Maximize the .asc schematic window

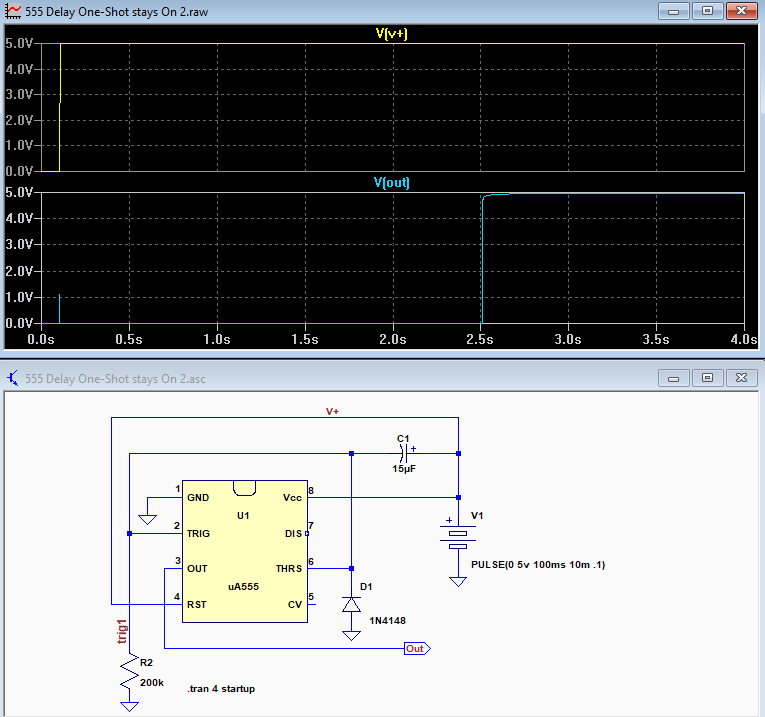[x=707, y=378]
